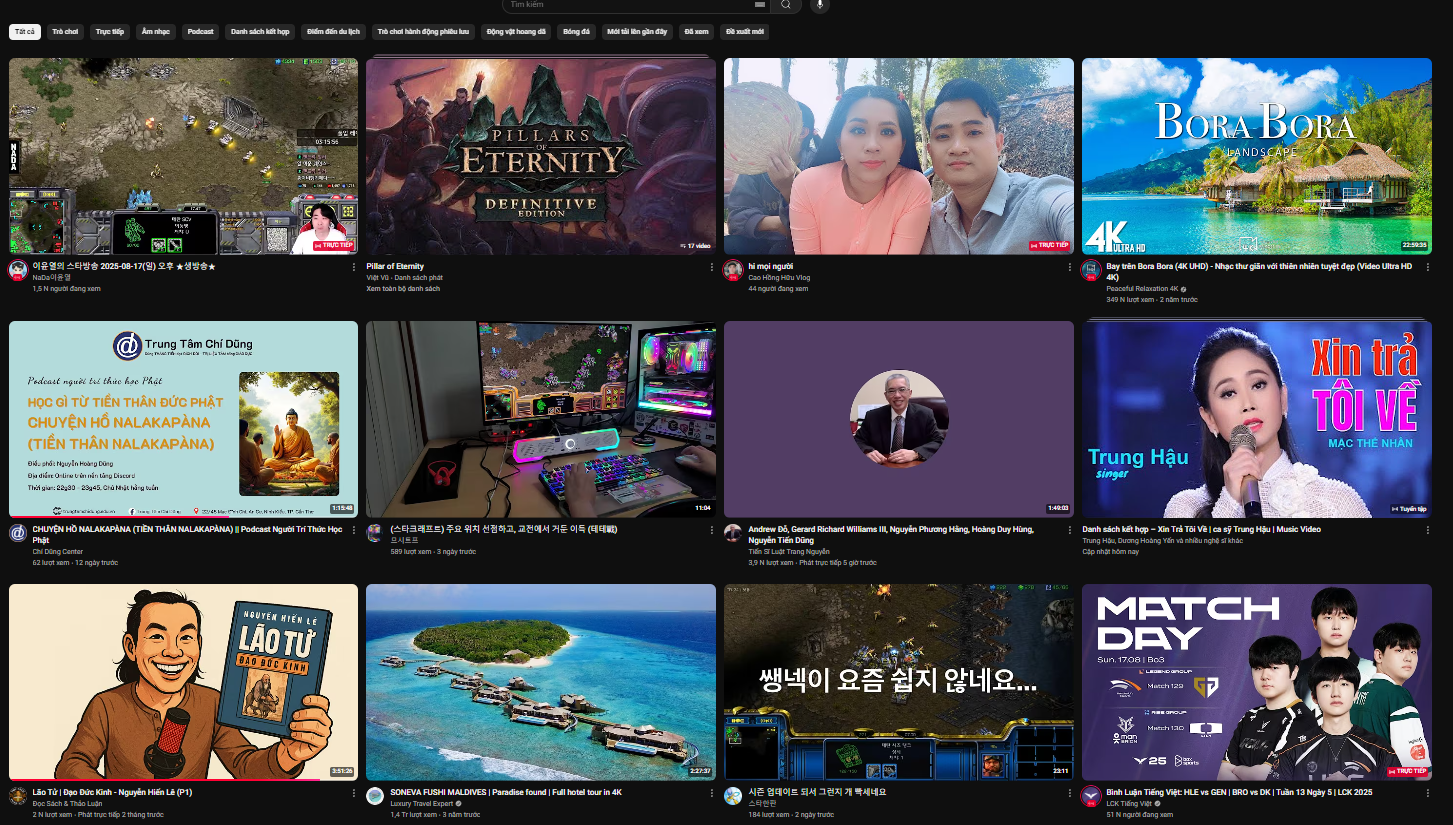Open the Maldives island aerial thumbnail

point(541,682)
